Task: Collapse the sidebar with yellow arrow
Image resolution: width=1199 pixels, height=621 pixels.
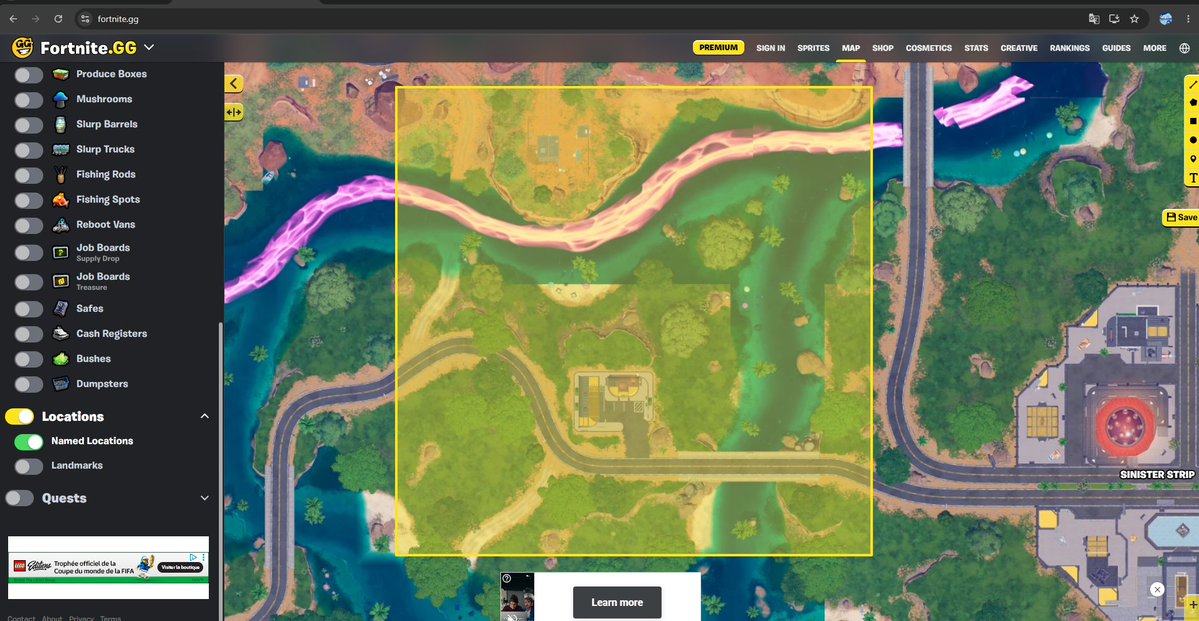Action: (233, 83)
